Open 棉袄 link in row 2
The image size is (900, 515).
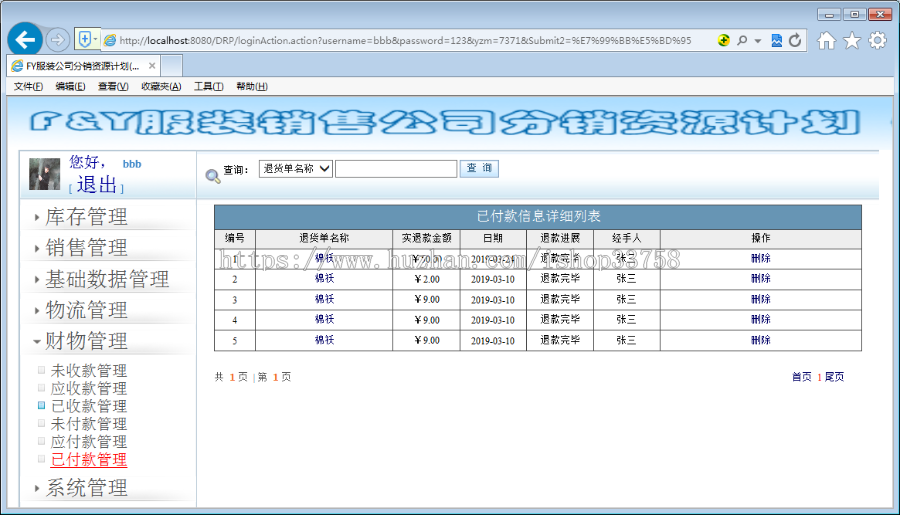[x=324, y=278]
